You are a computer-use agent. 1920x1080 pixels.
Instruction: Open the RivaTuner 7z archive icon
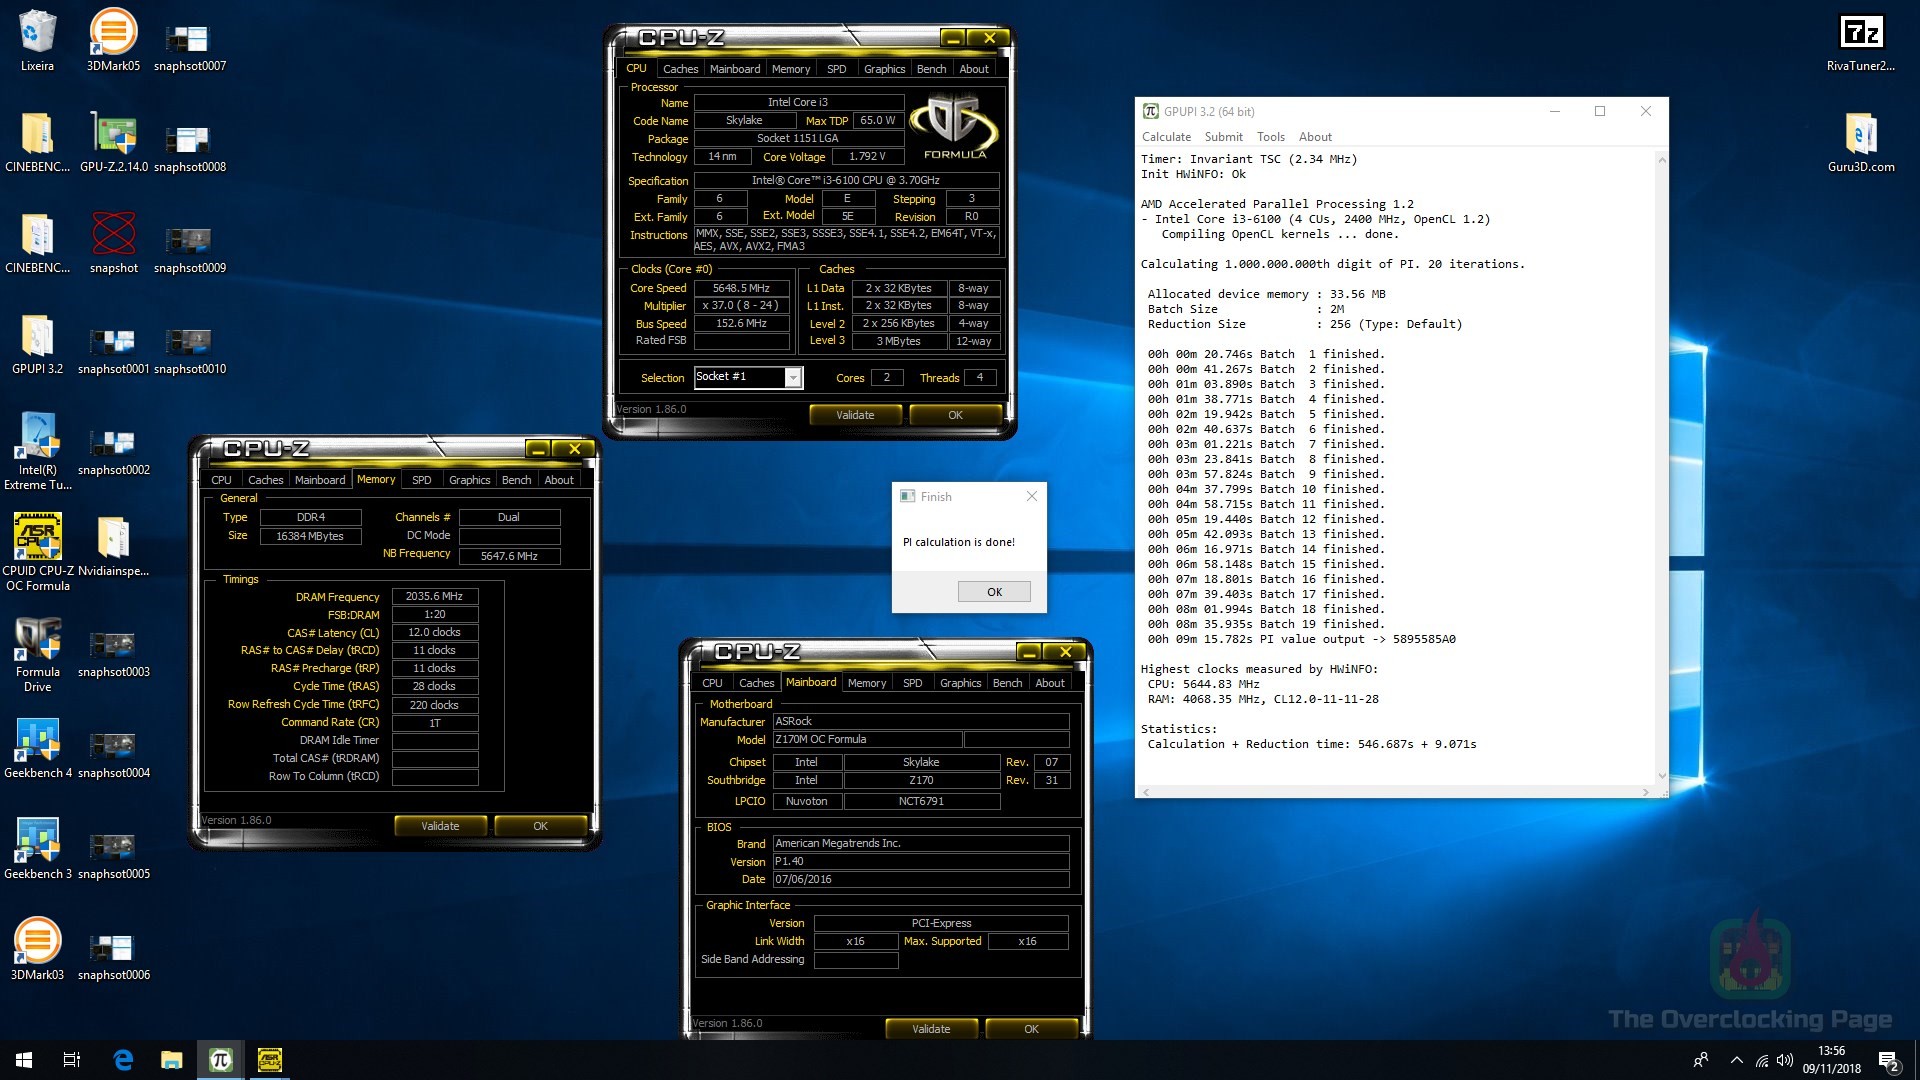[x=1860, y=33]
